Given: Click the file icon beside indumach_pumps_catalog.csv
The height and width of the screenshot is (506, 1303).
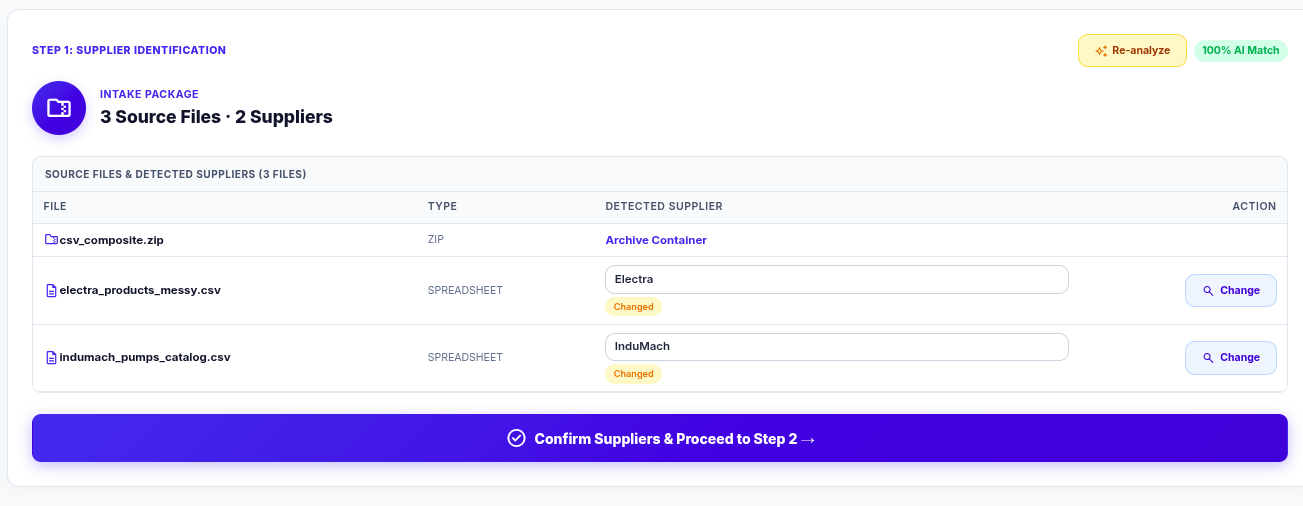Looking at the screenshot, I should point(51,357).
